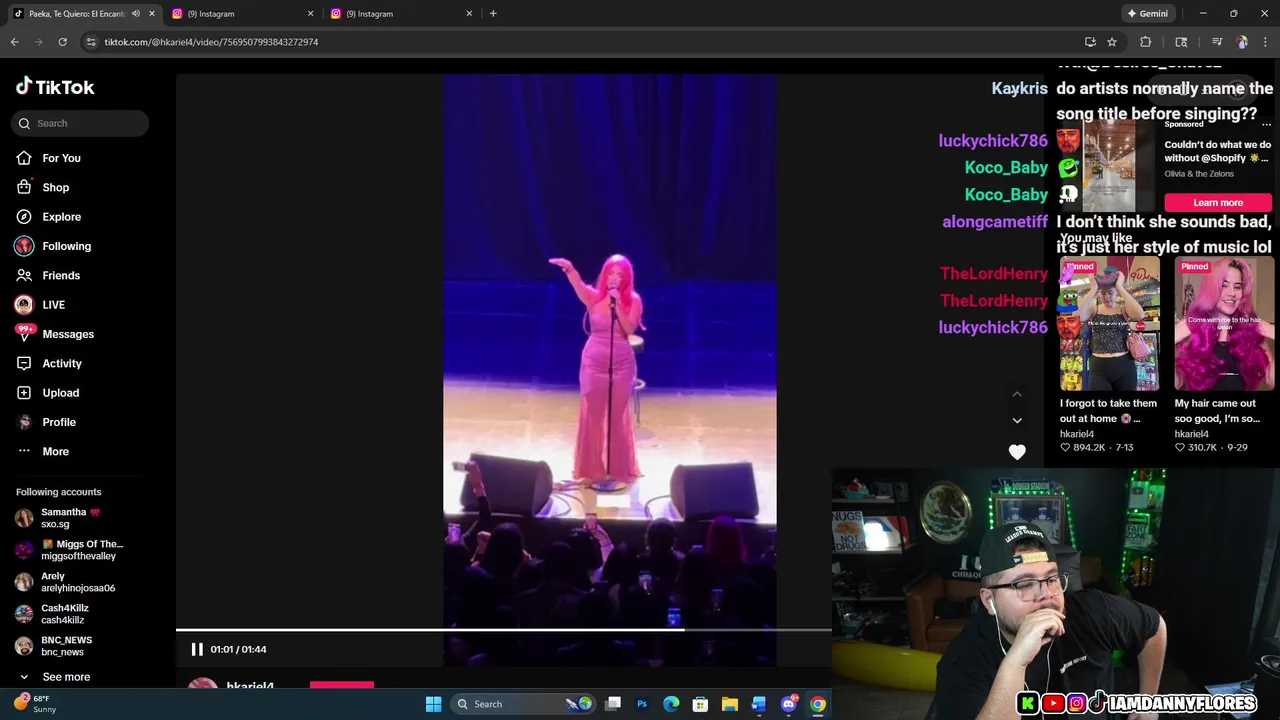1280x720 pixels.
Task: Click the Windows taskbar Search box
Action: click(x=523, y=704)
